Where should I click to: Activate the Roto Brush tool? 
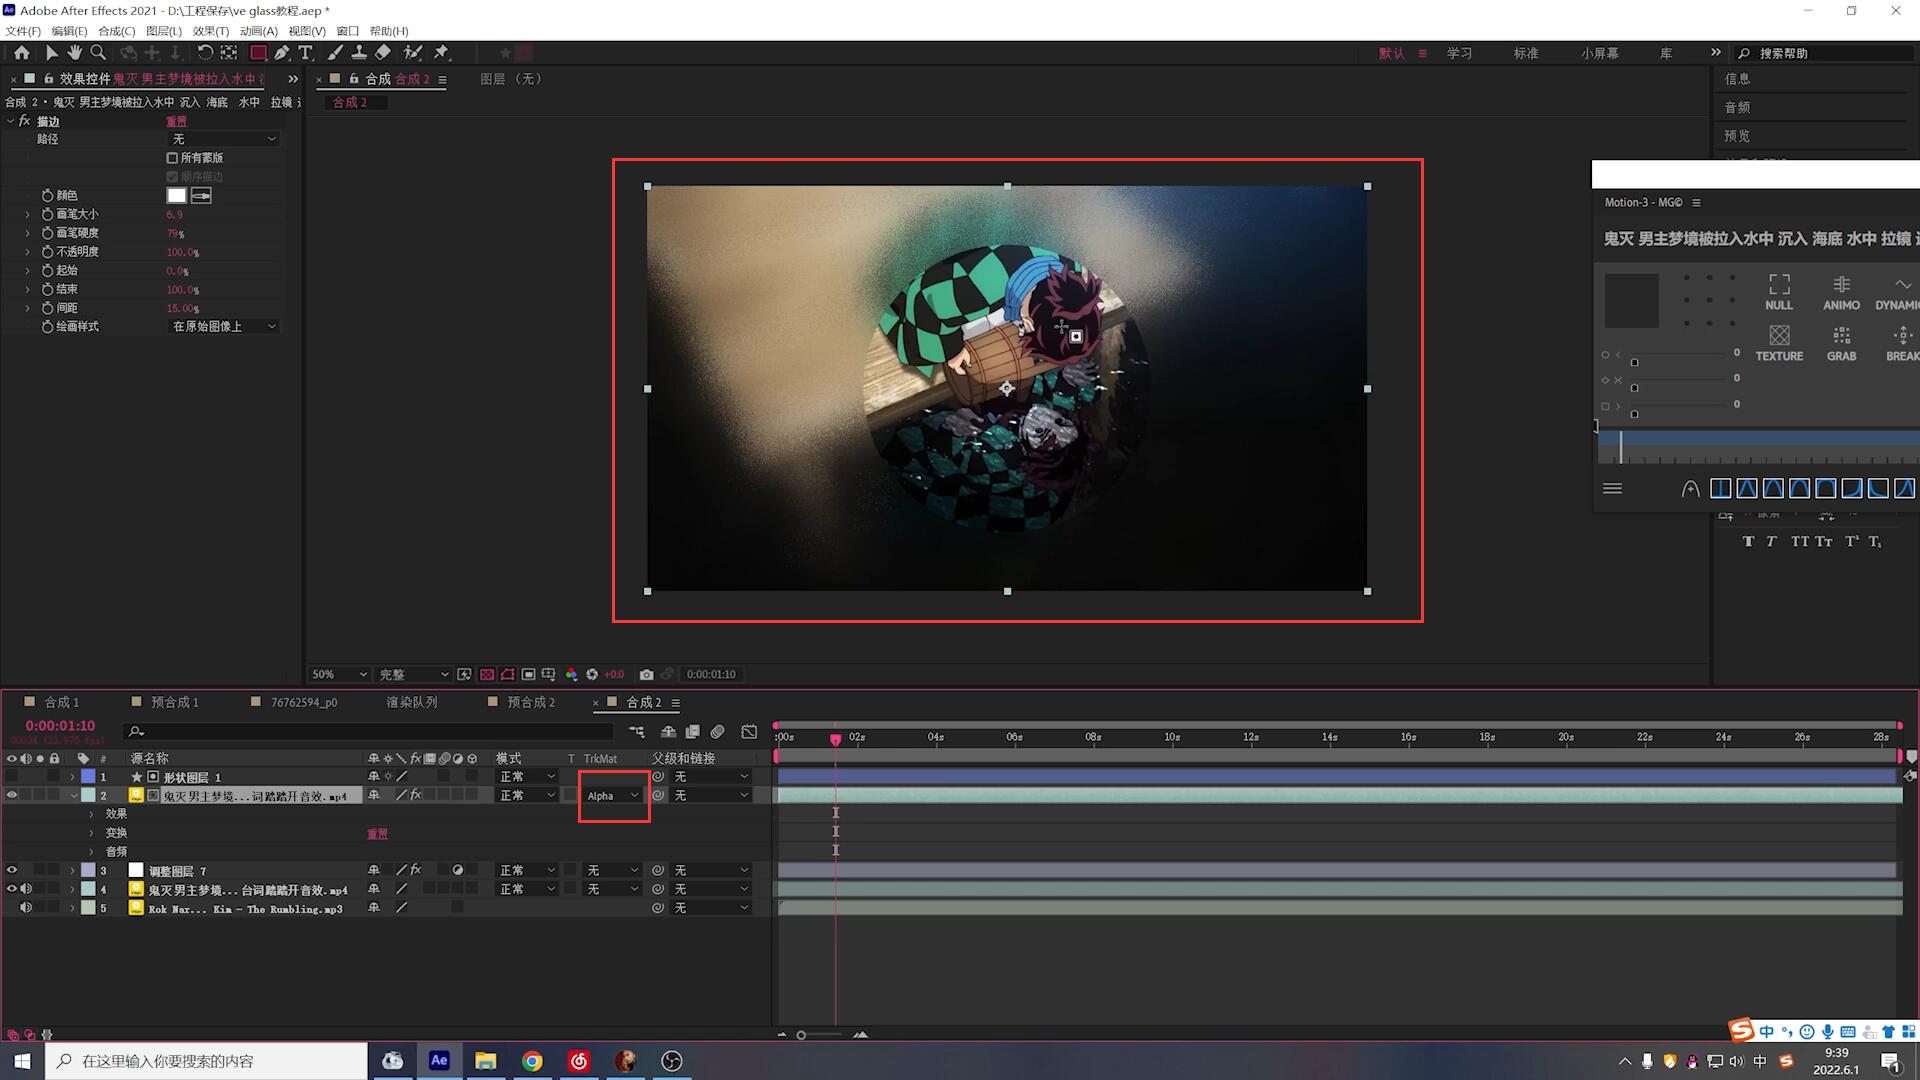[412, 53]
